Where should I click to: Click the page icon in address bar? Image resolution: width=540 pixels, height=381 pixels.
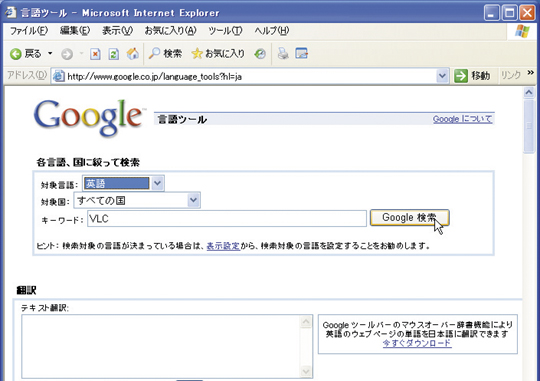(x=59, y=76)
